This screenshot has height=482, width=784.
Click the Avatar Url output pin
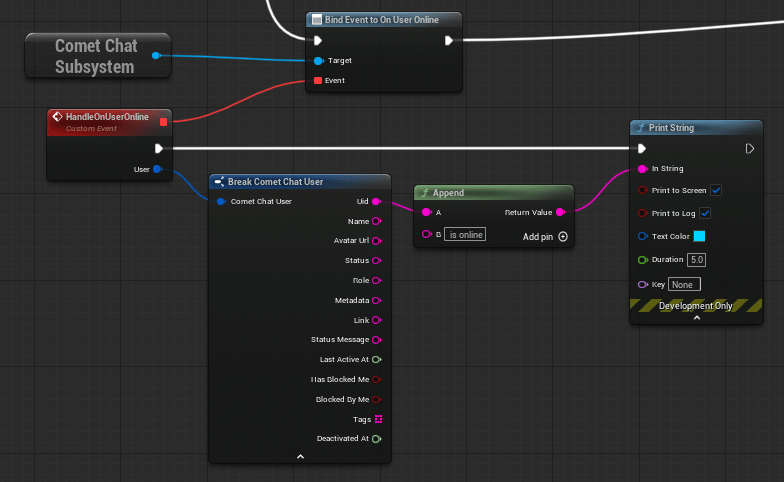(376, 241)
